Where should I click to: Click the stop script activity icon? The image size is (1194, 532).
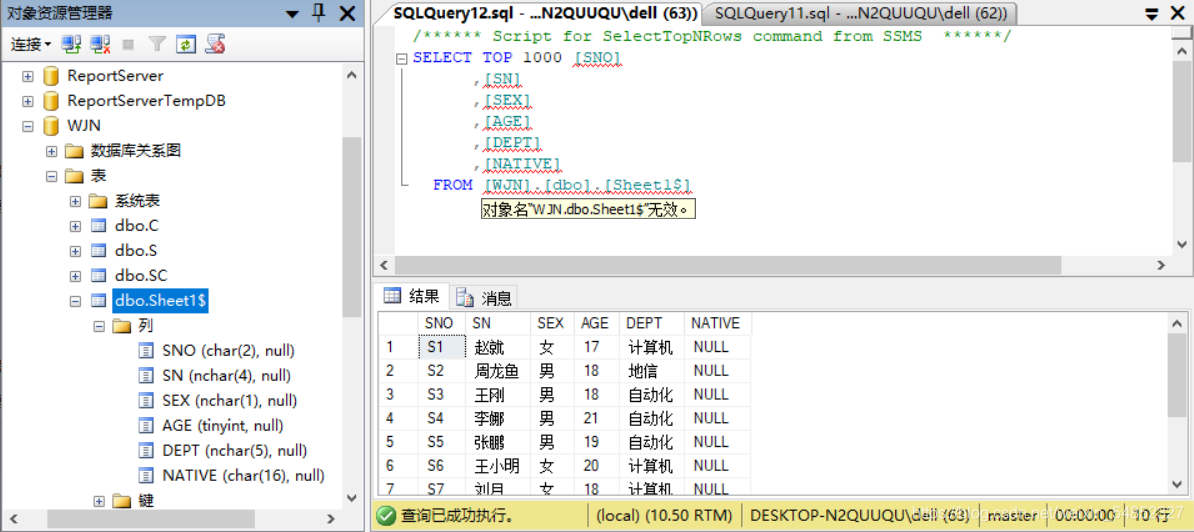coord(215,45)
